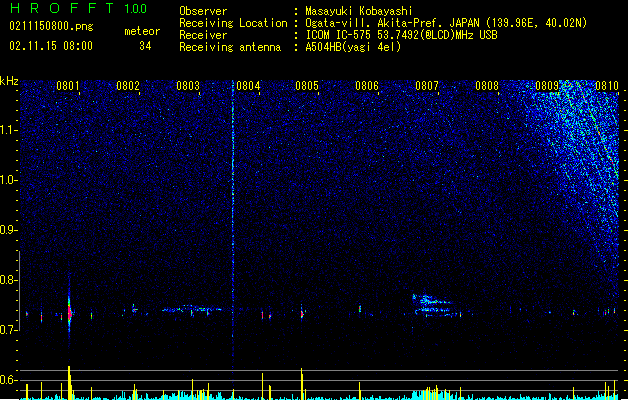Click the HROFFT 1.0.0 title text

tap(78, 8)
